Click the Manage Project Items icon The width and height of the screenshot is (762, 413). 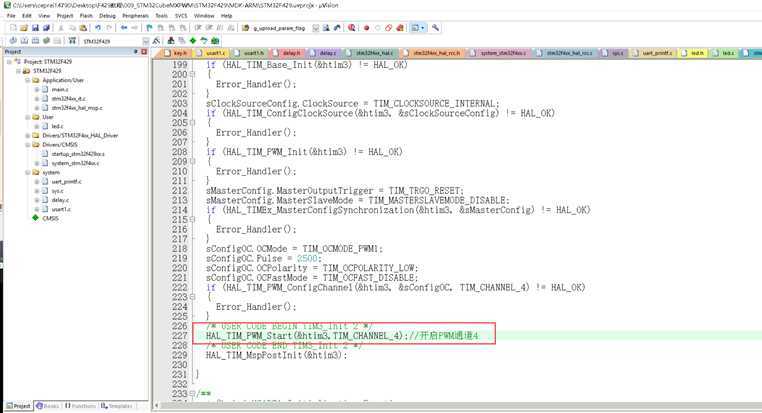pyautogui.click(x=171, y=41)
